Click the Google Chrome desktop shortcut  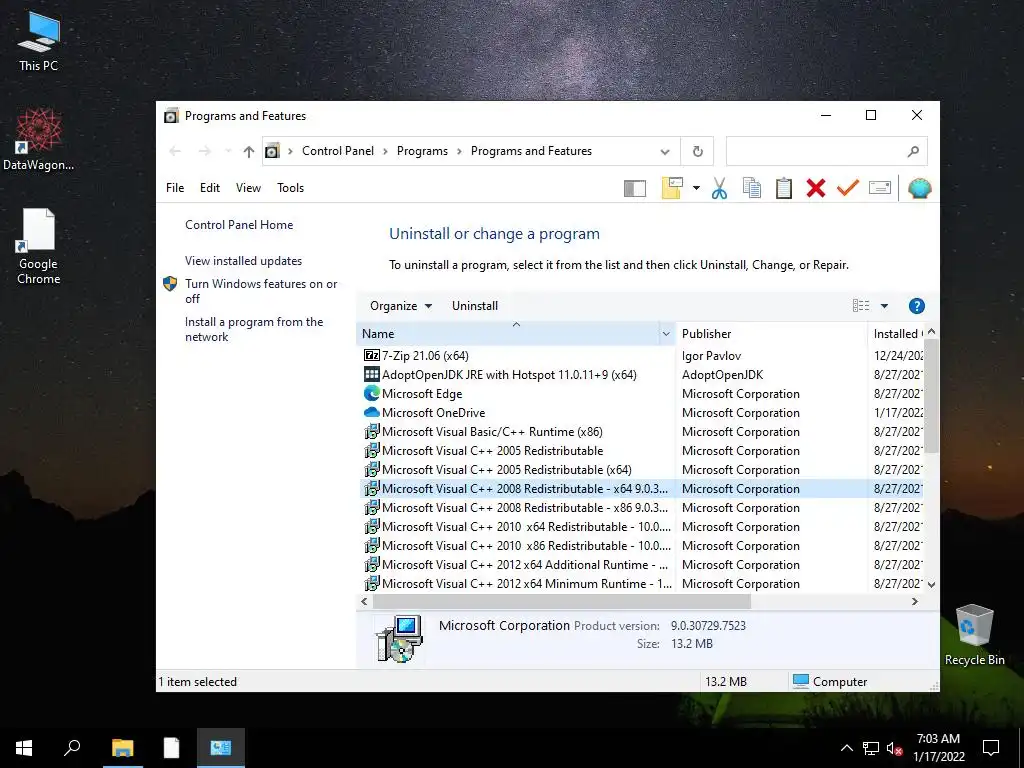(38, 247)
